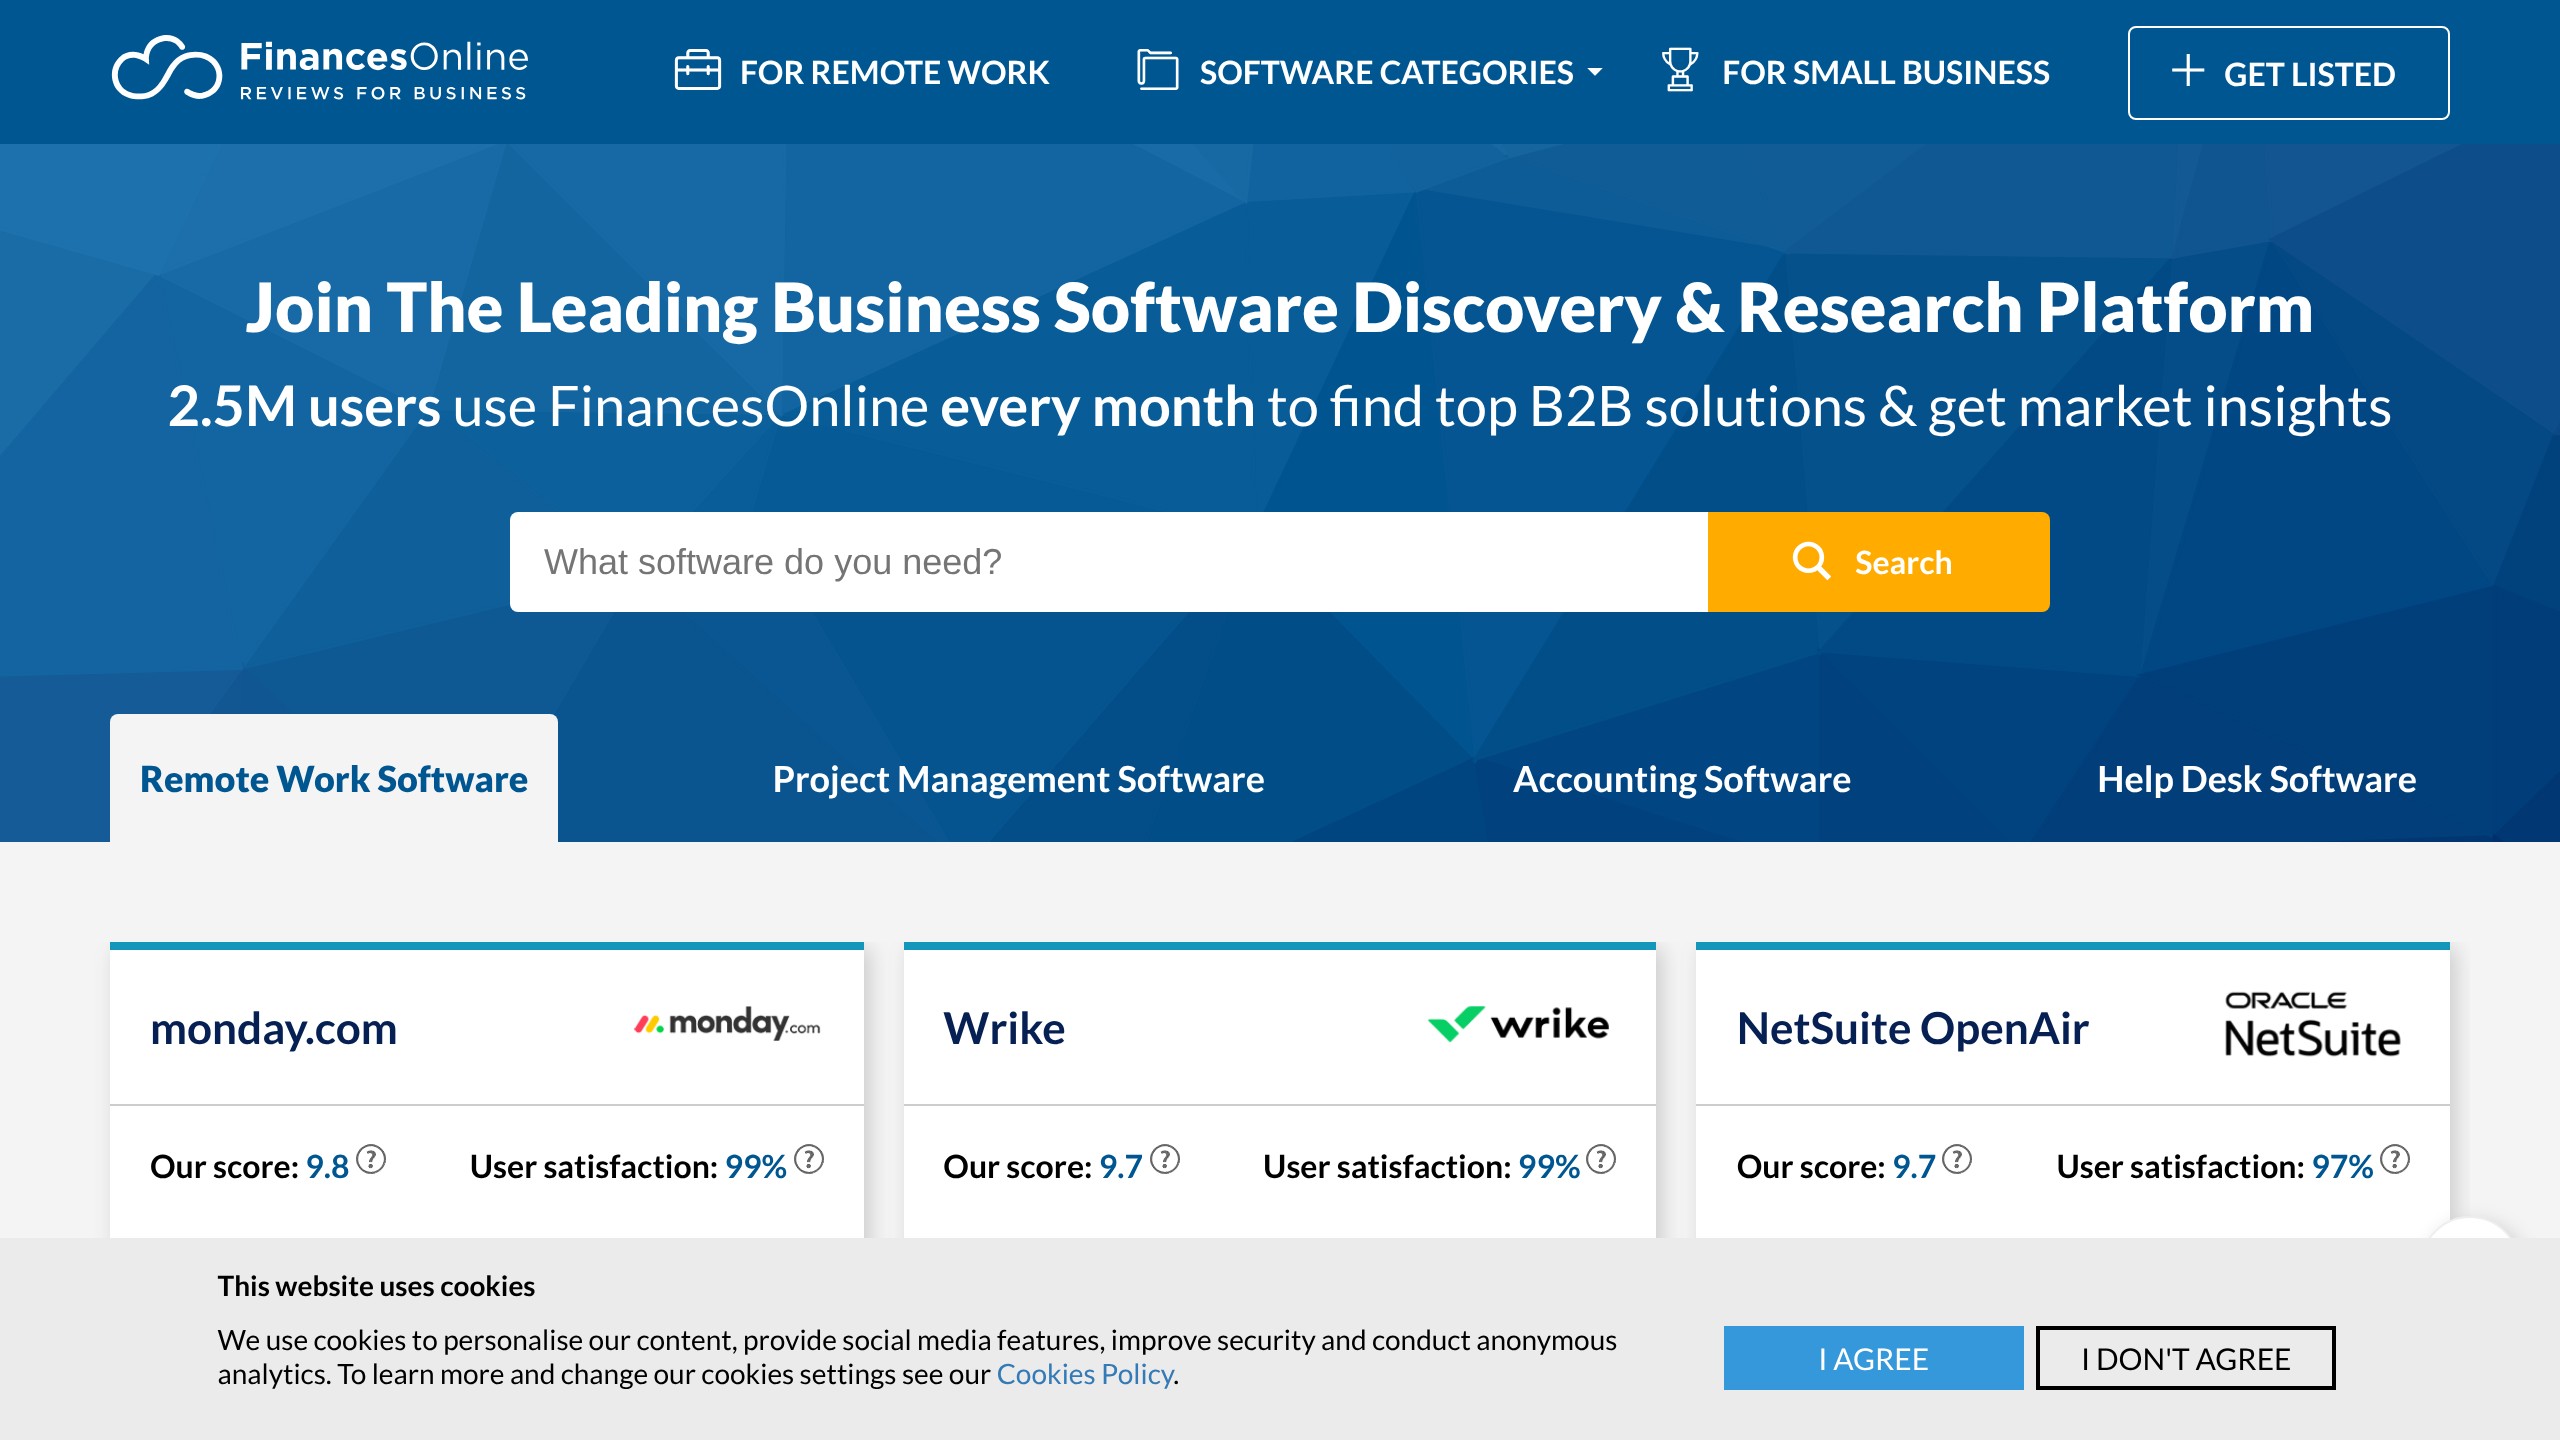Click the magnifying glass search icon
Screen dimensions: 2560x1440
click(x=1811, y=561)
